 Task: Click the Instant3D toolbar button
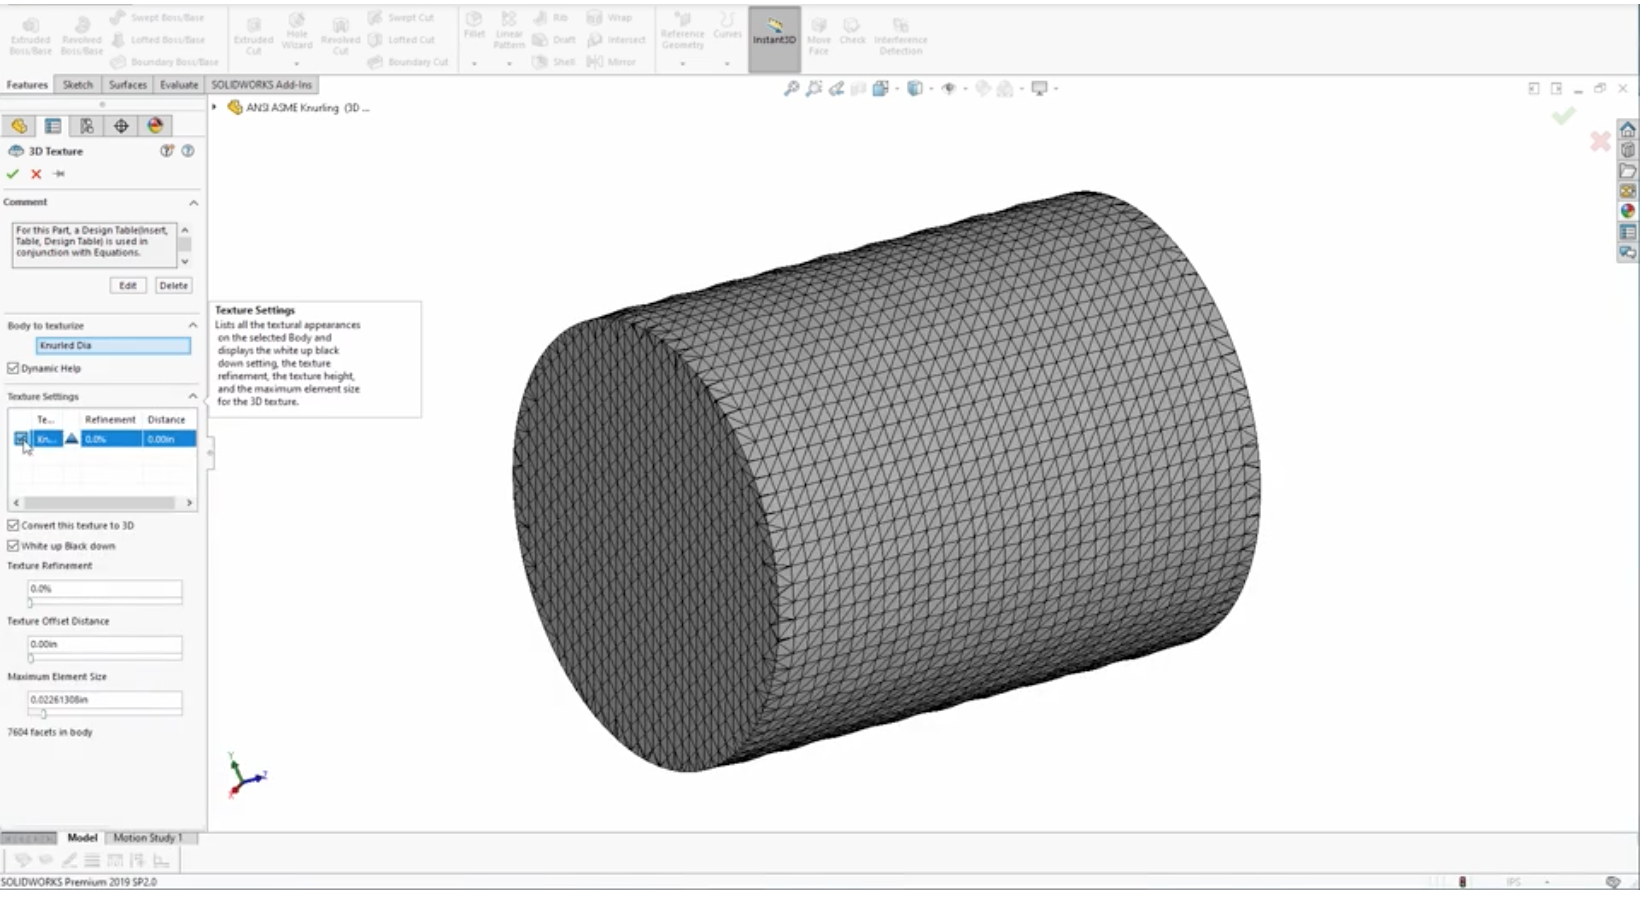point(774,39)
